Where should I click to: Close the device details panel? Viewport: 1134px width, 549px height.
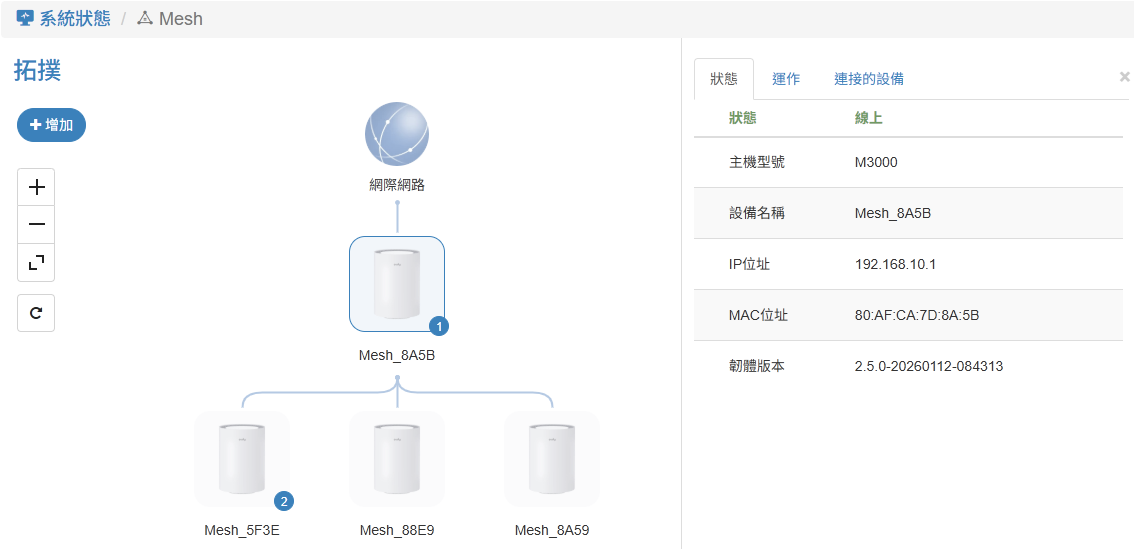point(1124,76)
